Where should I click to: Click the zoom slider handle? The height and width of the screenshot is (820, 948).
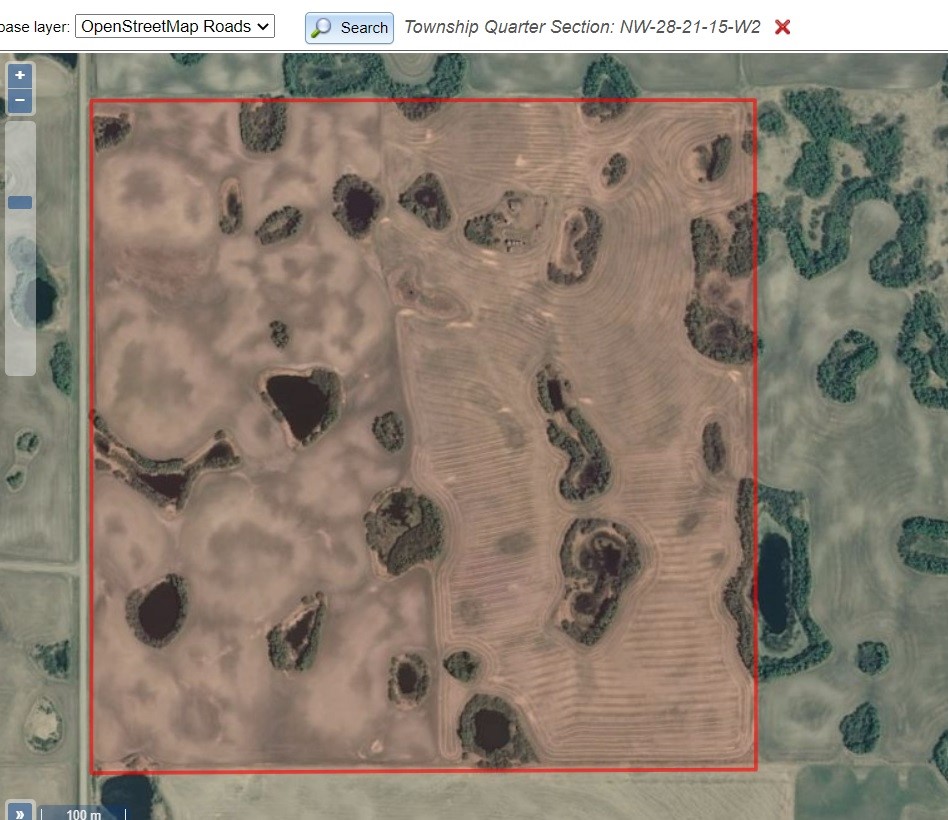[x=20, y=203]
